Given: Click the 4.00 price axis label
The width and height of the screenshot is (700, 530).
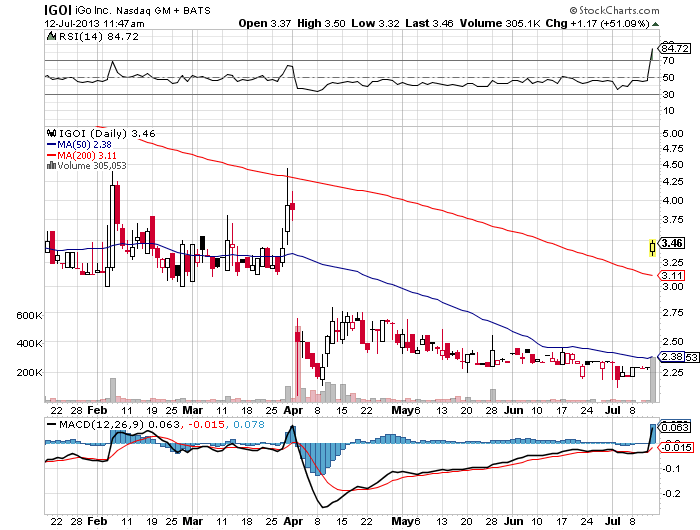Looking at the screenshot, I should click(x=672, y=200).
